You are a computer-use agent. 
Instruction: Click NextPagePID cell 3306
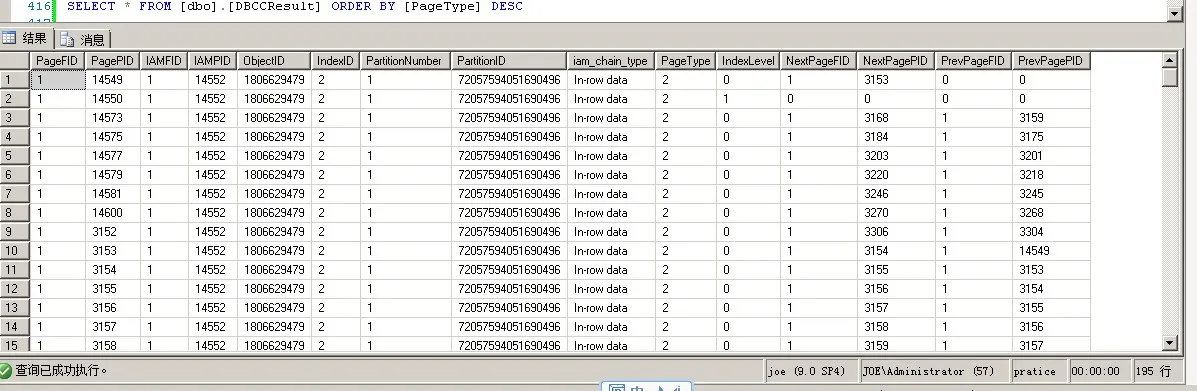pos(896,231)
